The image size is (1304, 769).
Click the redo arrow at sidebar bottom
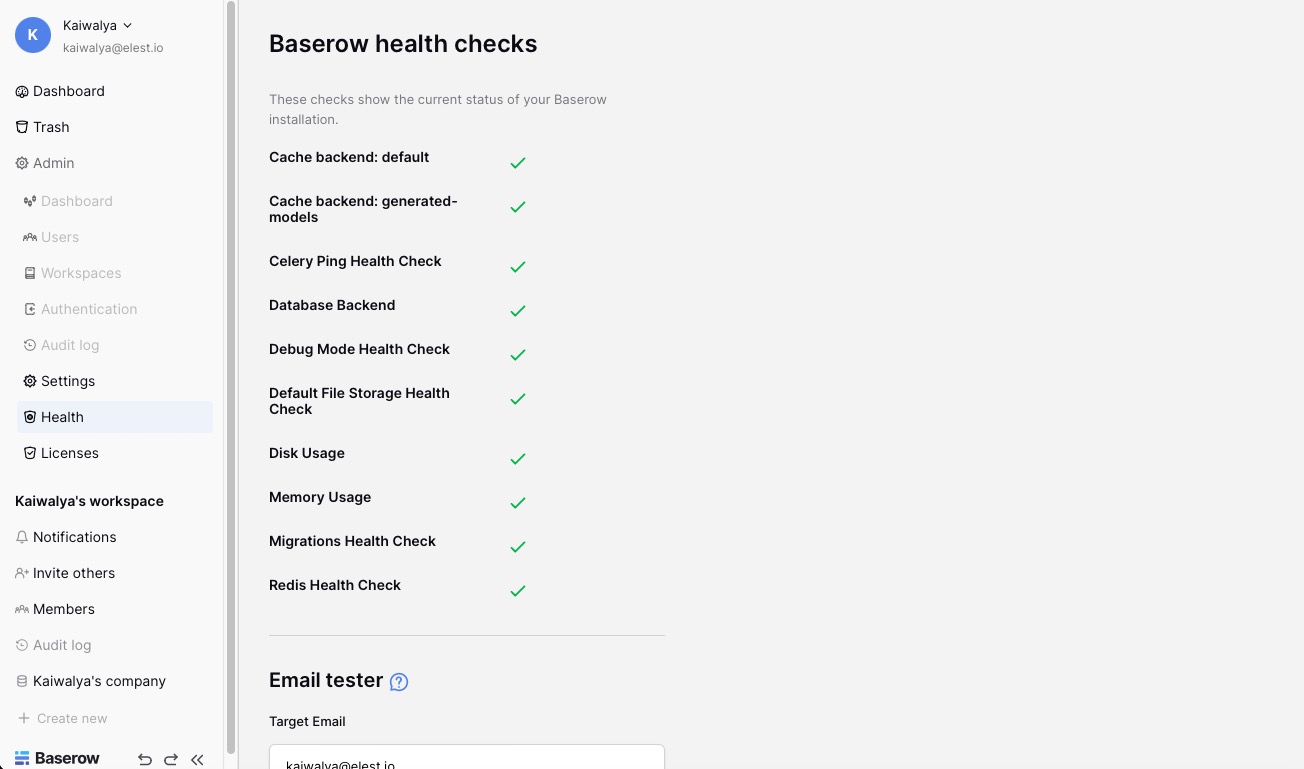pyautogui.click(x=170, y=760)
